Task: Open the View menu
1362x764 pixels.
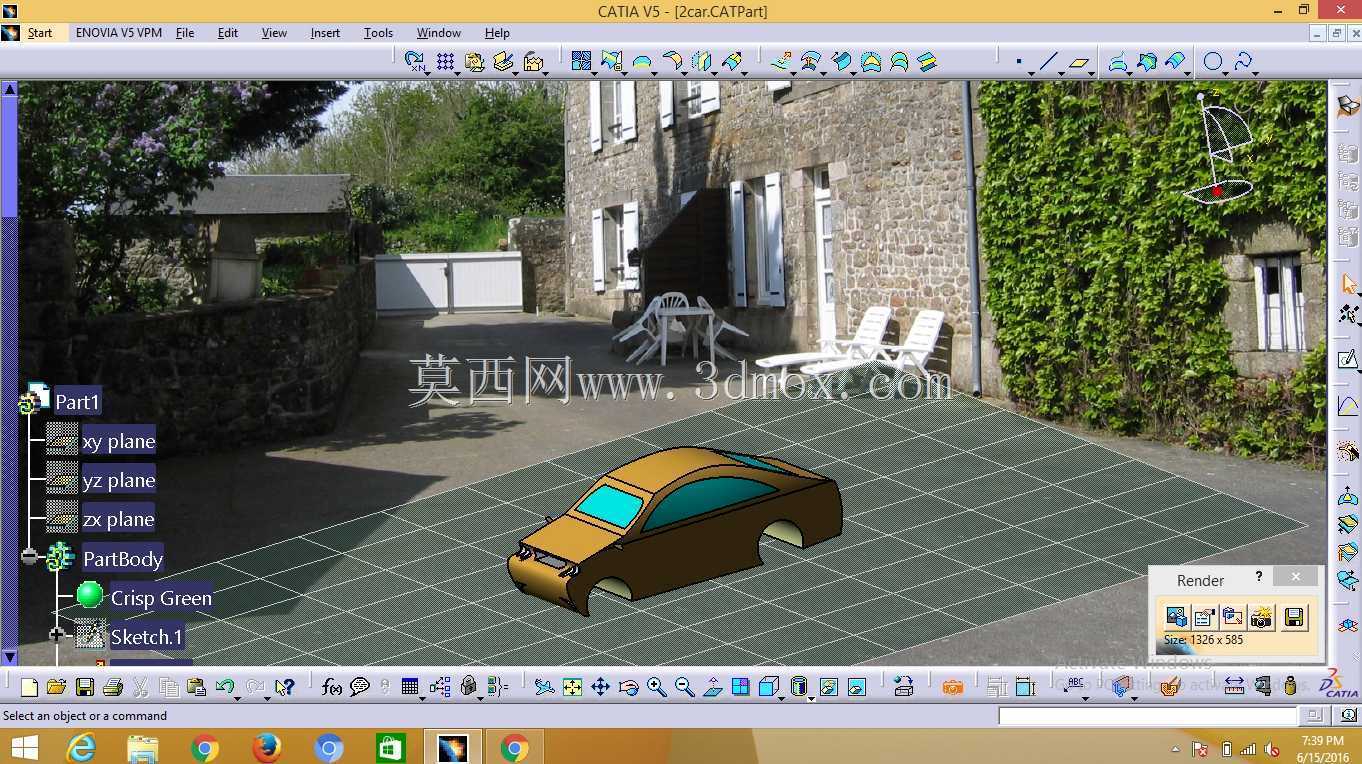Action: (274, 33)
